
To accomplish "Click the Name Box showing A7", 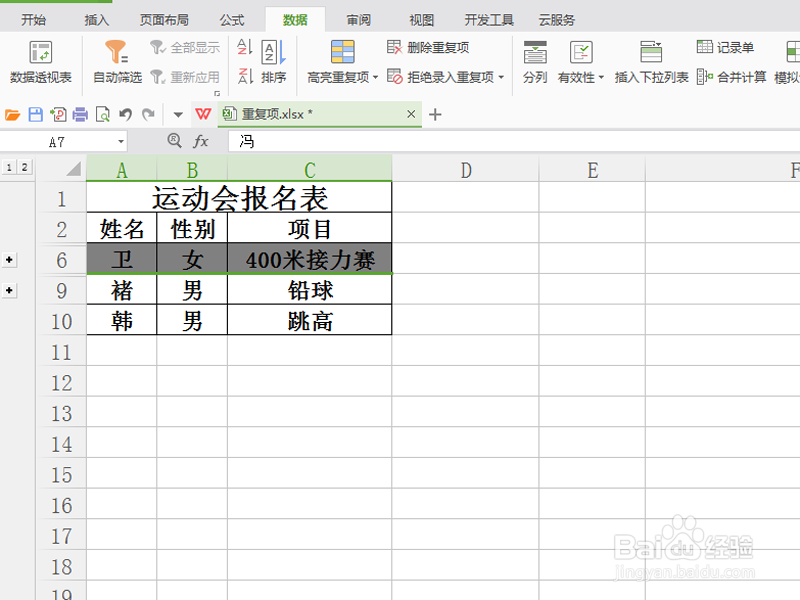I will [57, 141].
